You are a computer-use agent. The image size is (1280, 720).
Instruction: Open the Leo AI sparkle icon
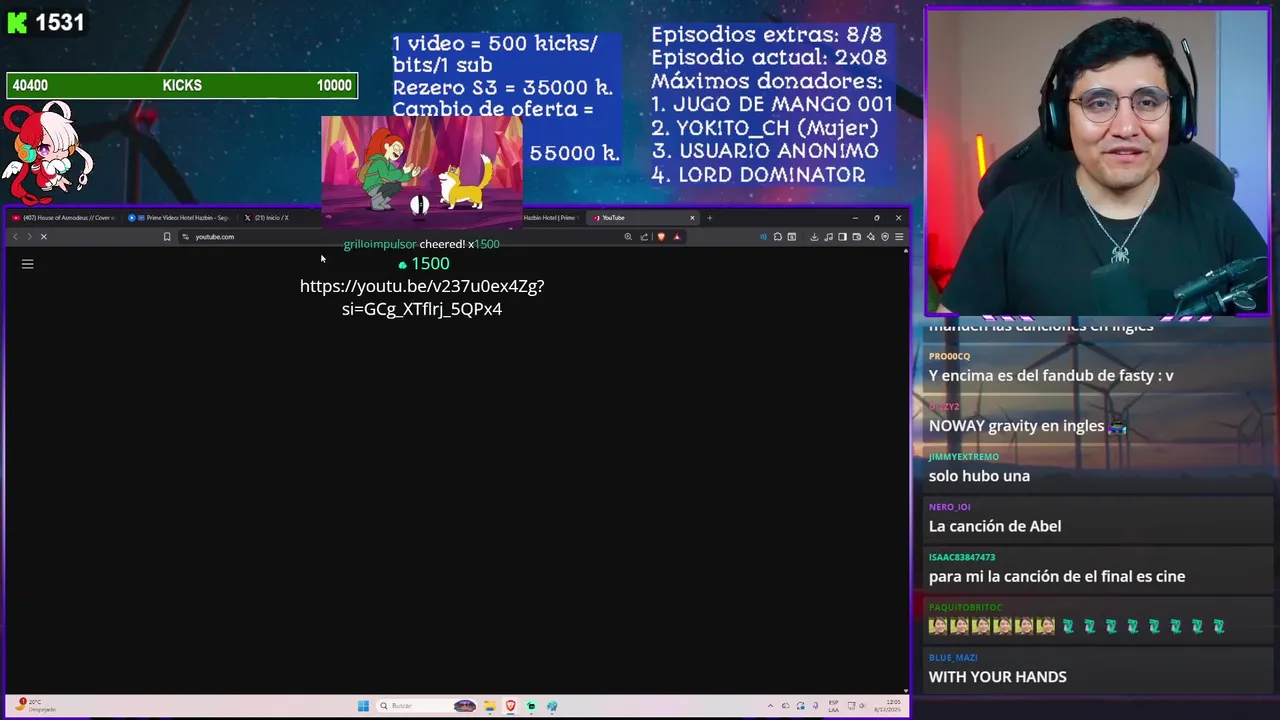click(x=870, y=237)
